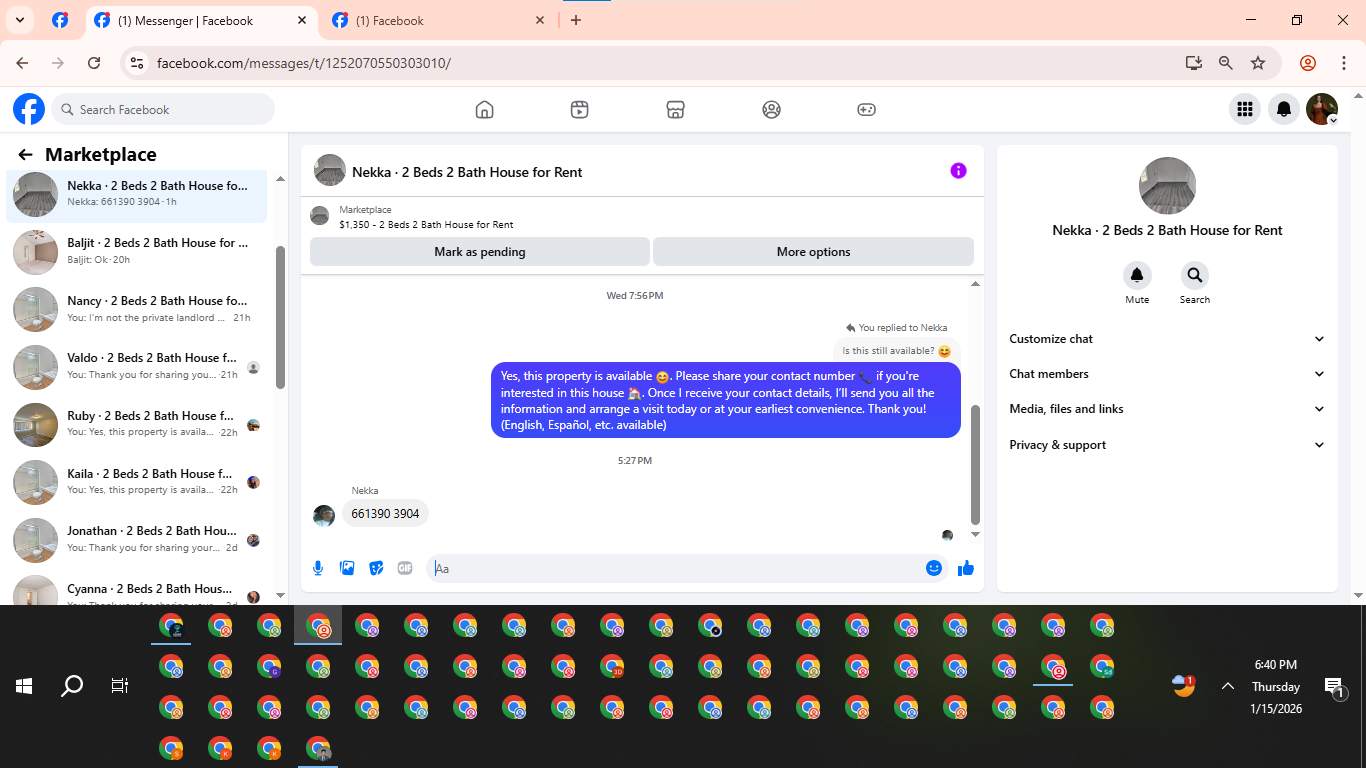The width and height of the screenshot is (1366, 768).
Task: Open Chrome tab search dropdown arrow
Action: pos(19,20)
